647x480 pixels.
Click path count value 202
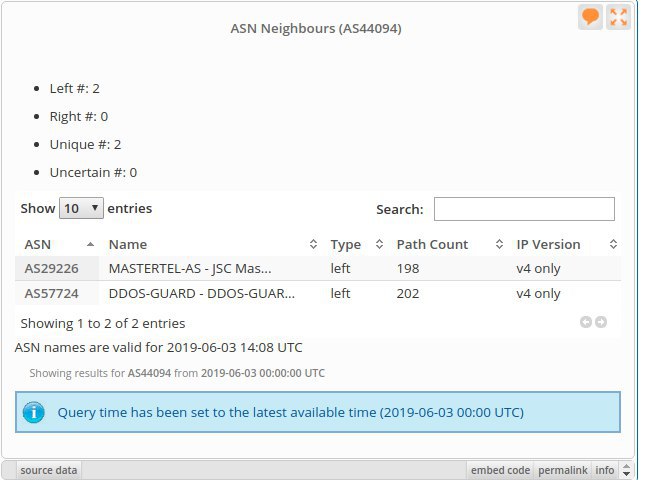tap(408, 293)
